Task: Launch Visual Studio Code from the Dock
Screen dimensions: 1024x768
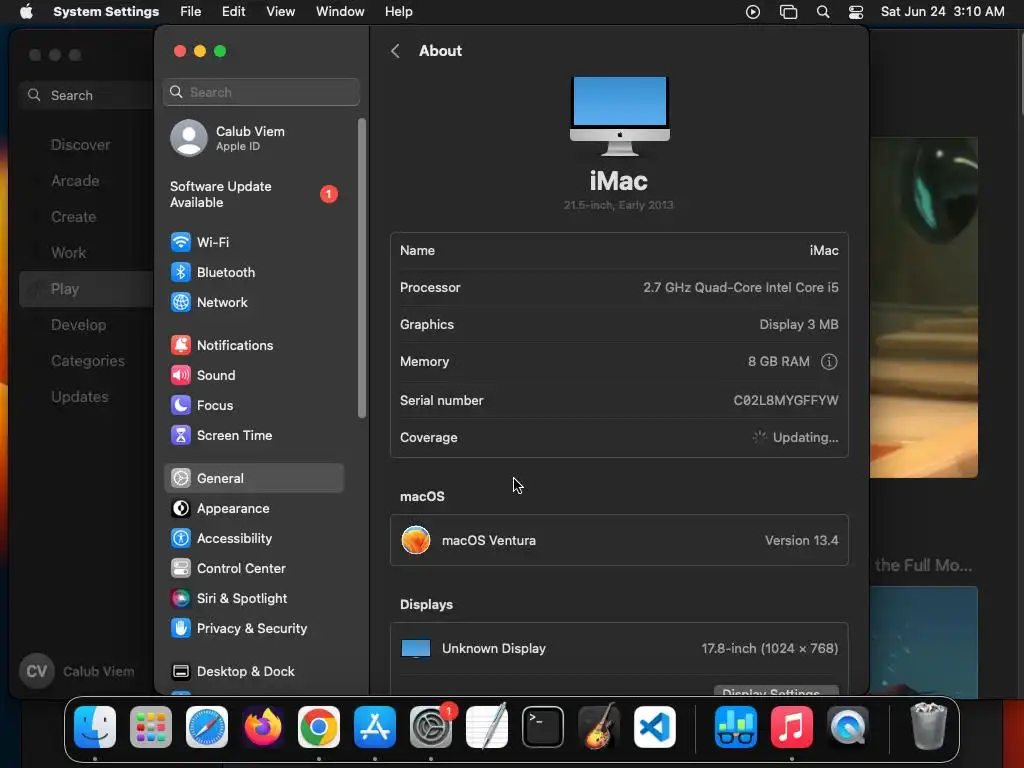Action: pos(655,727)
